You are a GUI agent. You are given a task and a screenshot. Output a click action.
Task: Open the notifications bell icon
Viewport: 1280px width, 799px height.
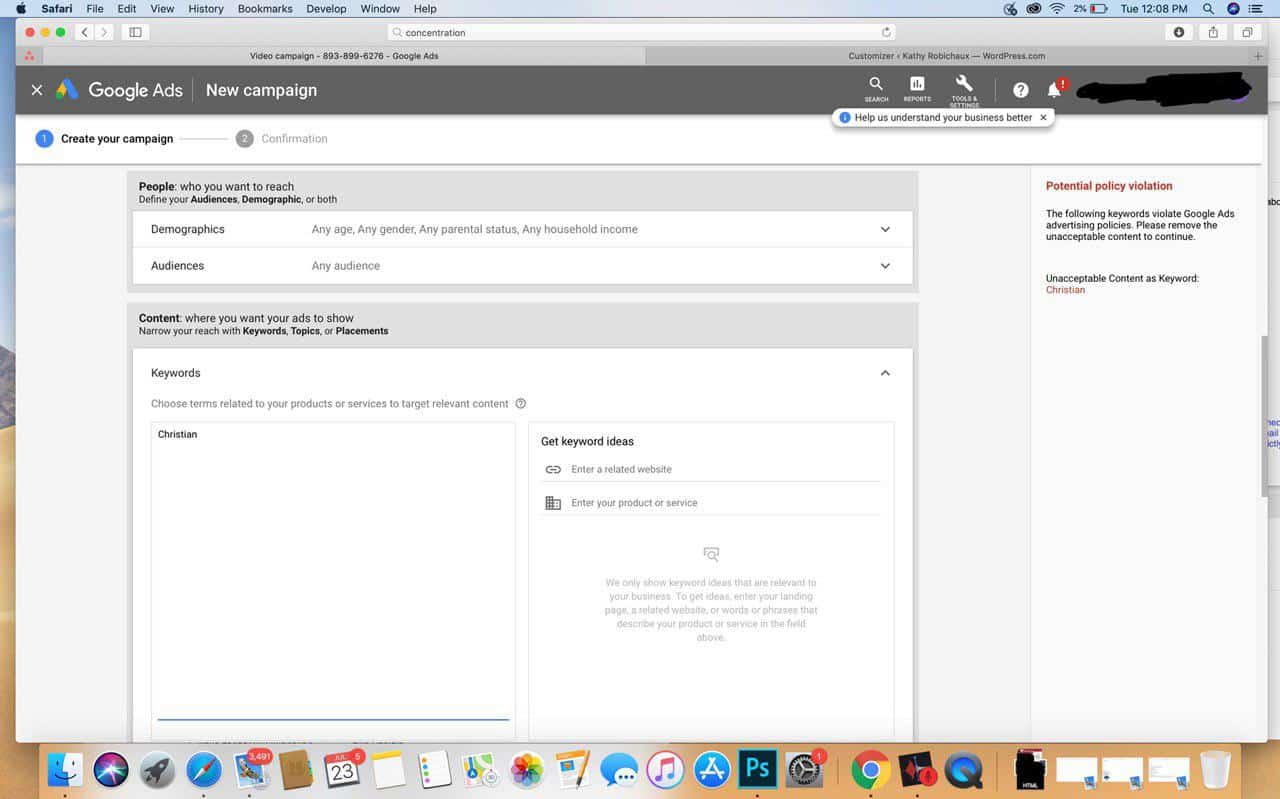tap(1054, 90)
